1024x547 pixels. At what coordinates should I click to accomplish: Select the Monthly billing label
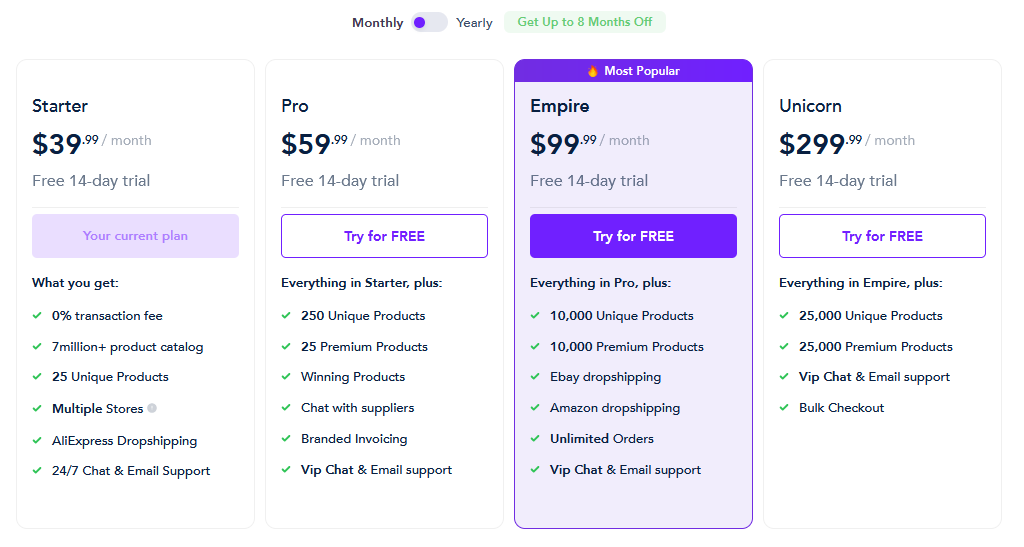(377, 23)
